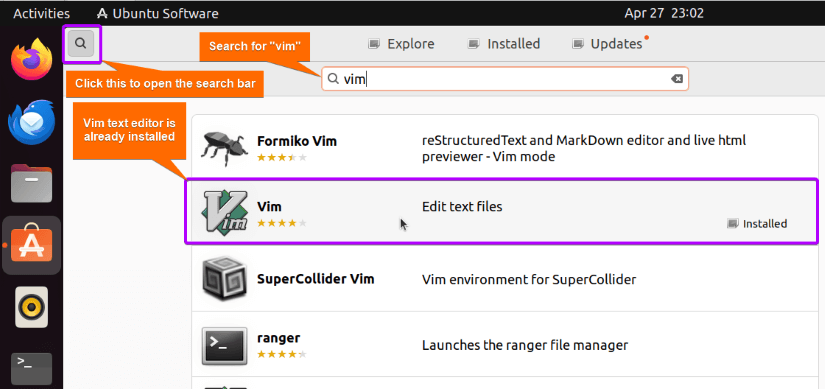The image size is (825, 389).
Task: Open the clock showing Apr 27 23:02
Action: (x=664, y=13)
